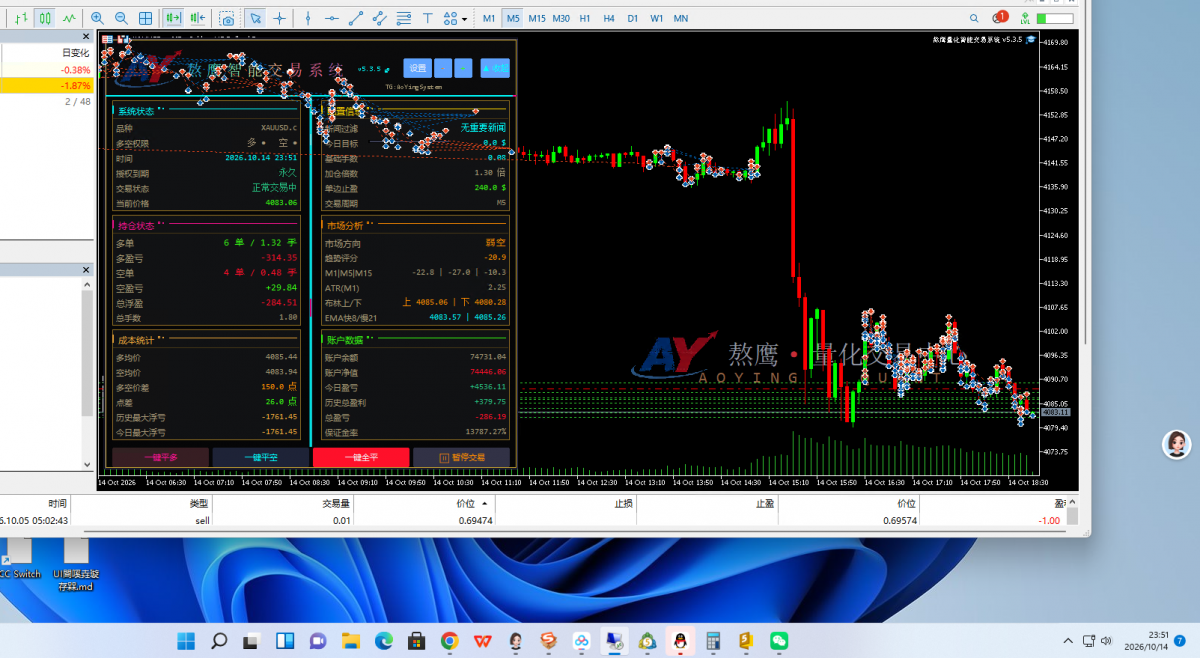Viewport: 1200px width, 658px height.
Task: Pick the Fibonacci retracement tool
Action: click(404, 18)
